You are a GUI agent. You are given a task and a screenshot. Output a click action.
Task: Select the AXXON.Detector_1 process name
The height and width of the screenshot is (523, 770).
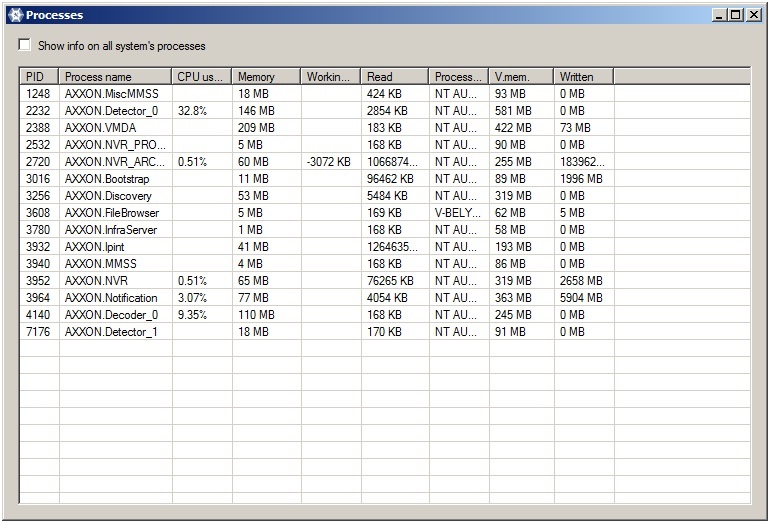(x=111, y=332)
